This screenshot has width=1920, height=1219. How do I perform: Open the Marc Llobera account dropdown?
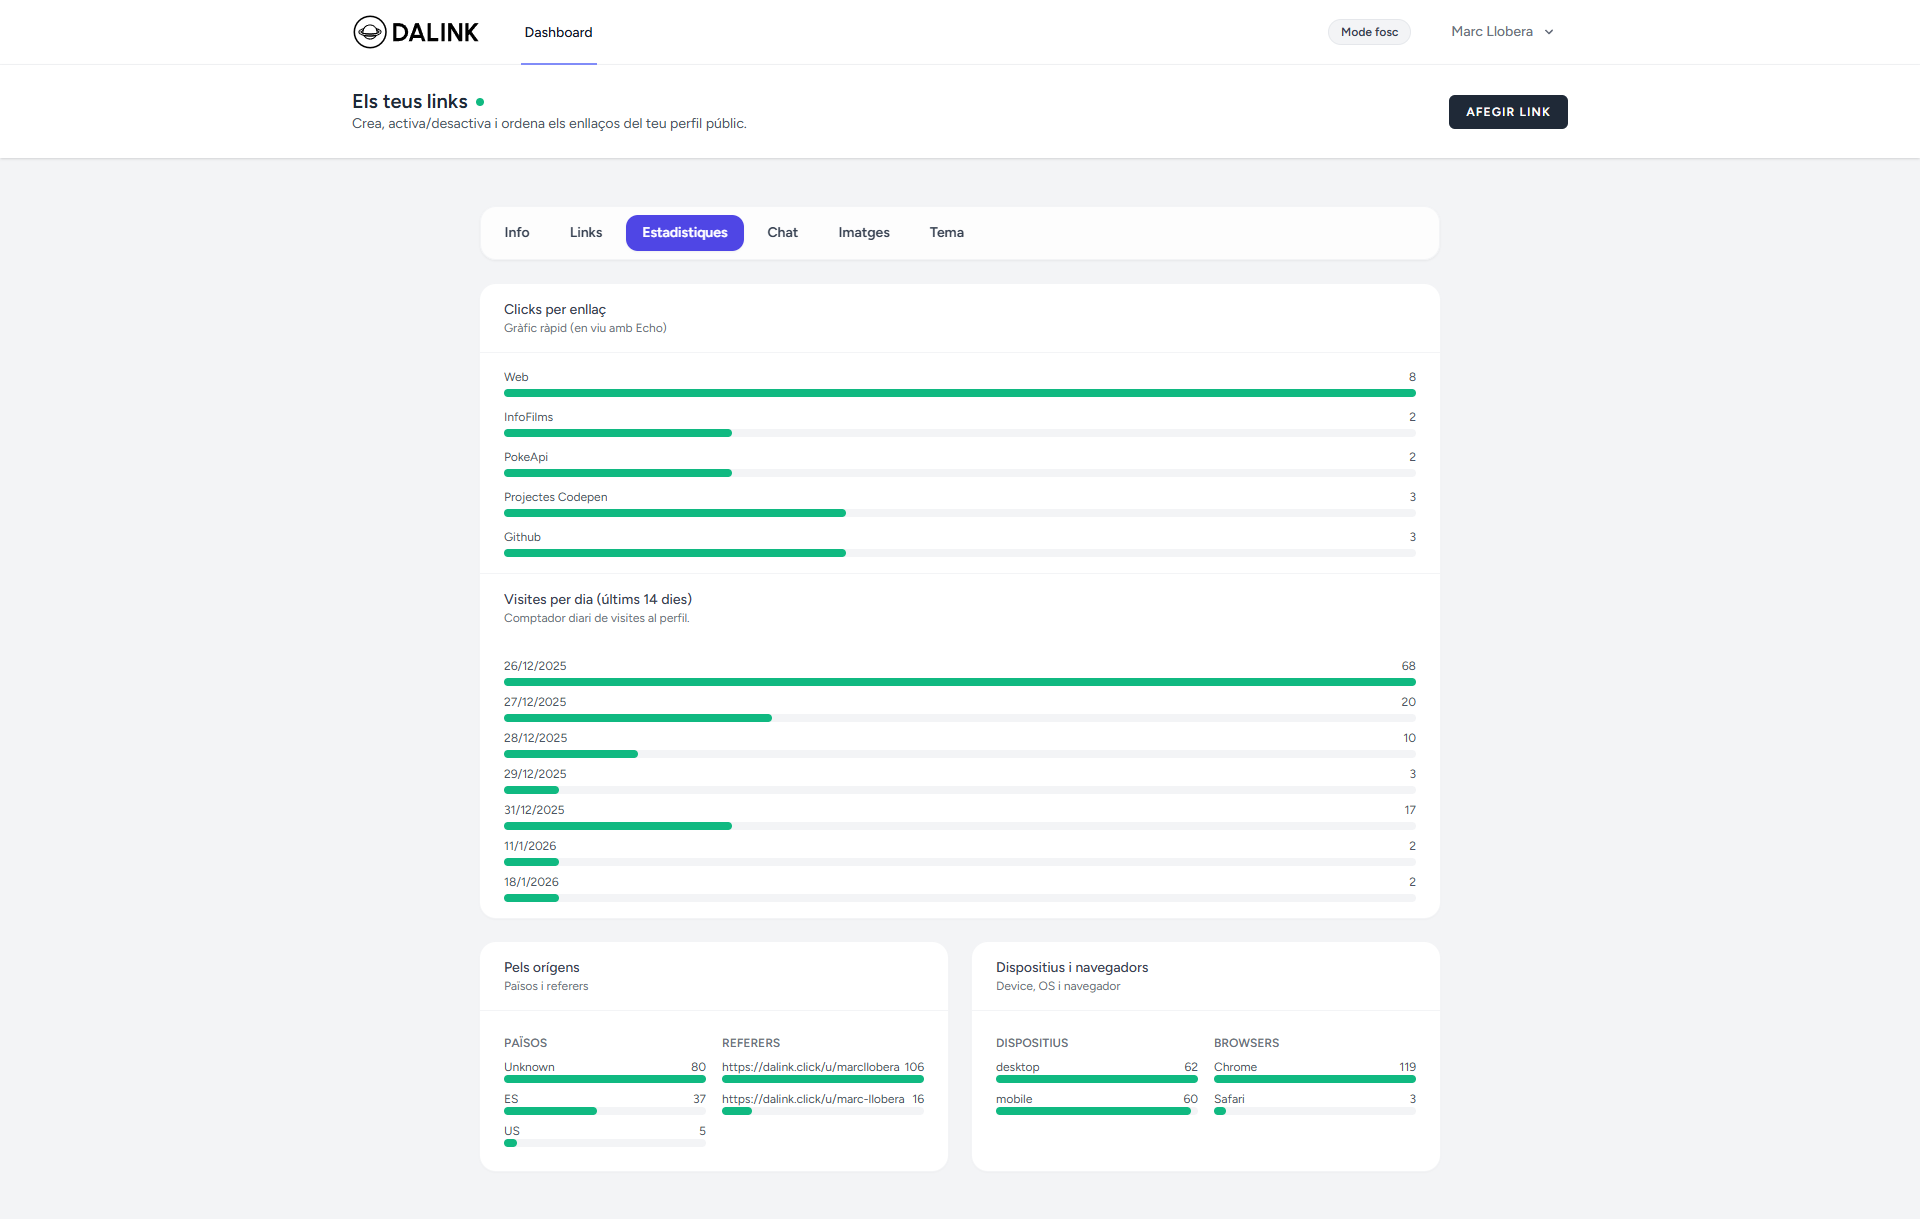click(1493, 31)
